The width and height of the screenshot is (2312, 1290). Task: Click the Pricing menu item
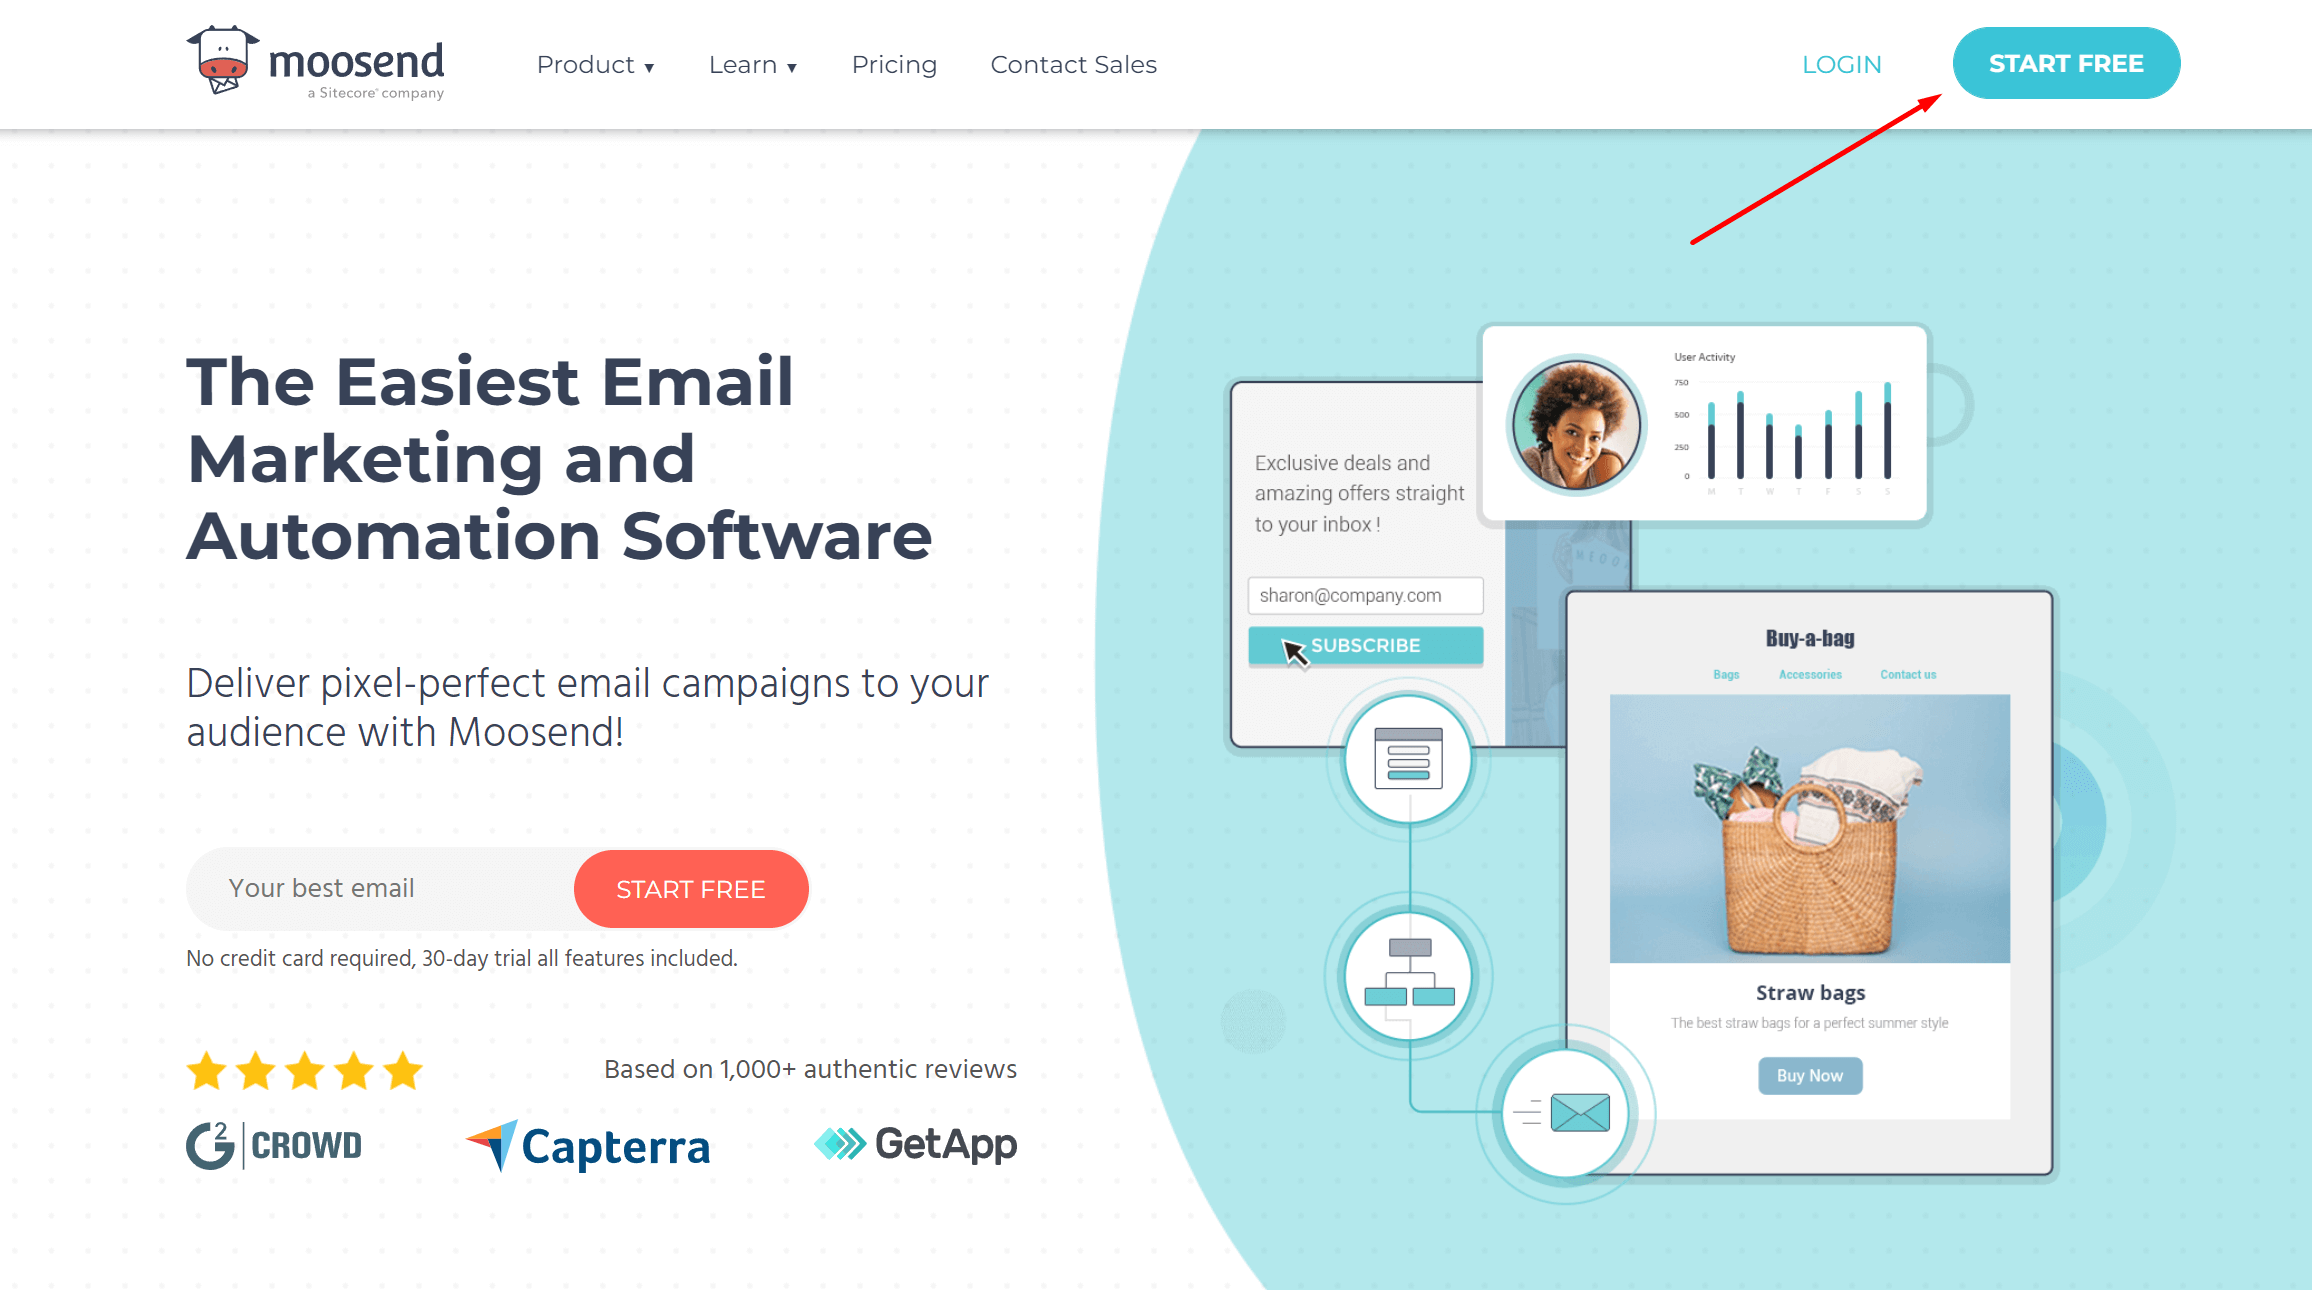click(896, 64)
